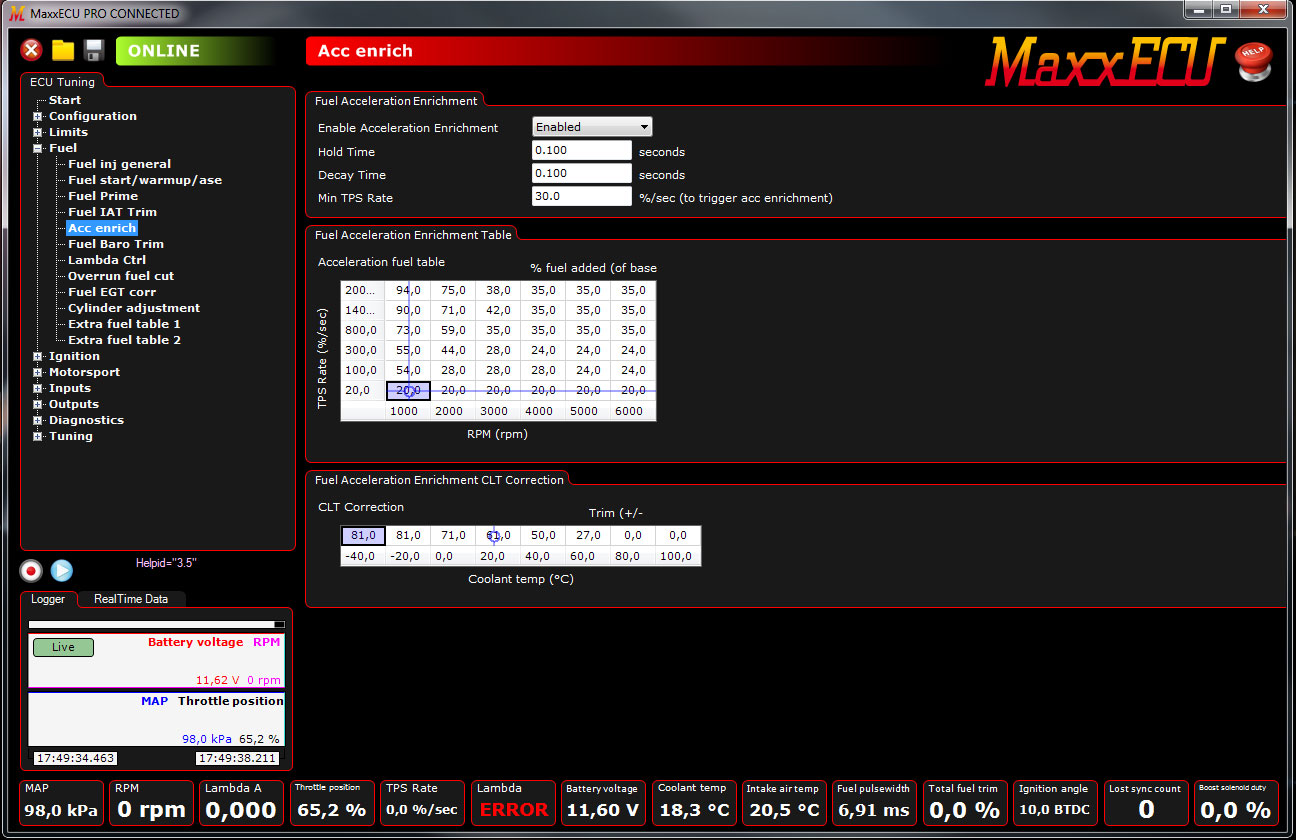
Task: Save with the floppy disk icon
Action: 94,50
